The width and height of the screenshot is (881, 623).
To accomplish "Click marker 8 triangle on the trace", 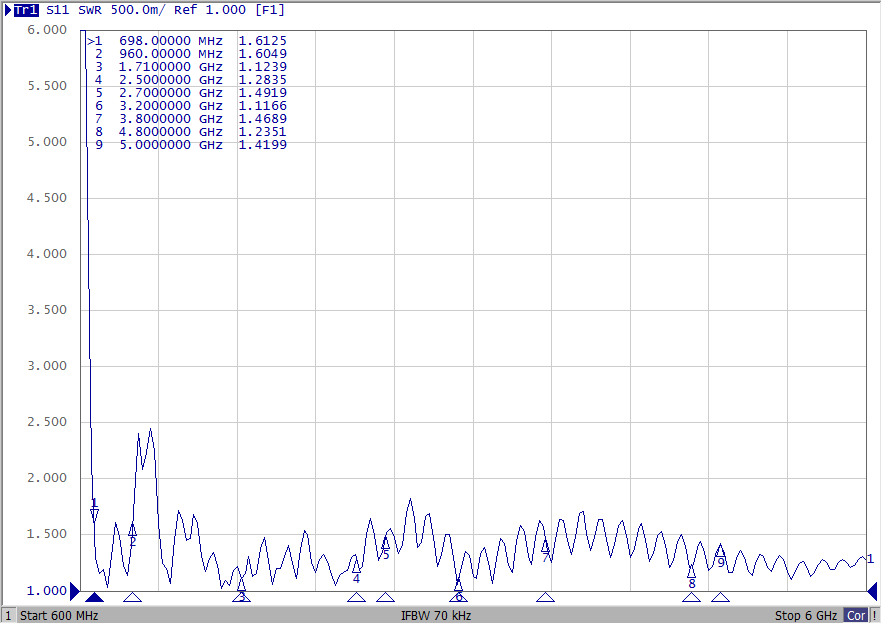I will point(692,572).
